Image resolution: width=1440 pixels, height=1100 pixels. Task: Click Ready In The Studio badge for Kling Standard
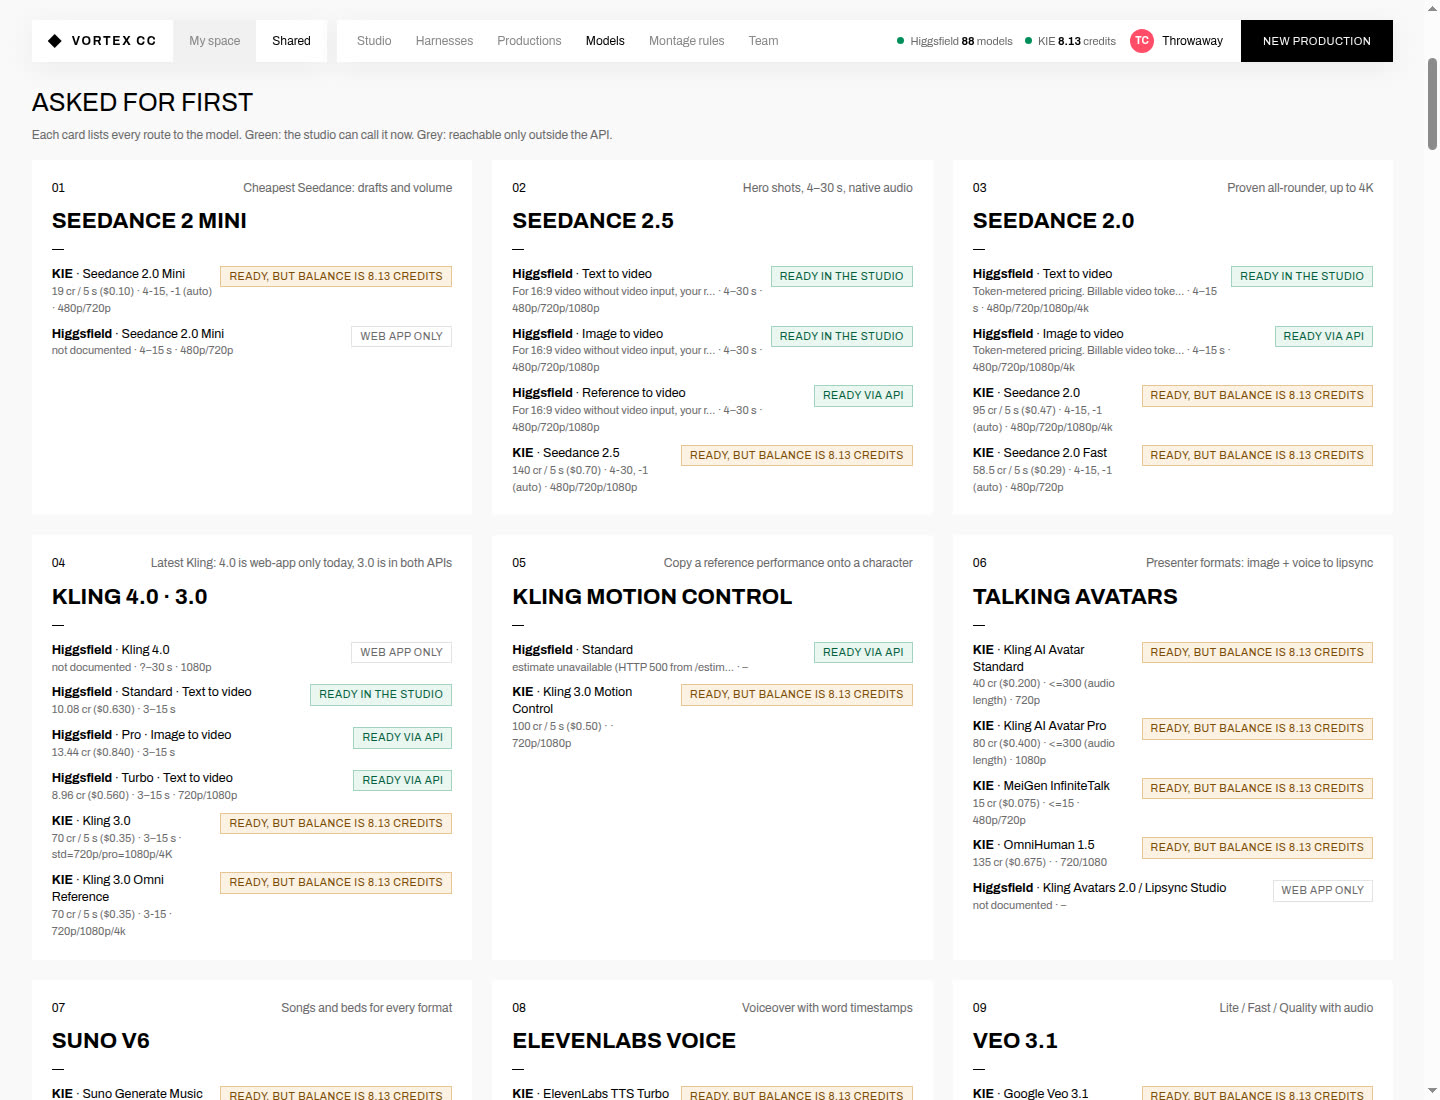pos(381,694)
